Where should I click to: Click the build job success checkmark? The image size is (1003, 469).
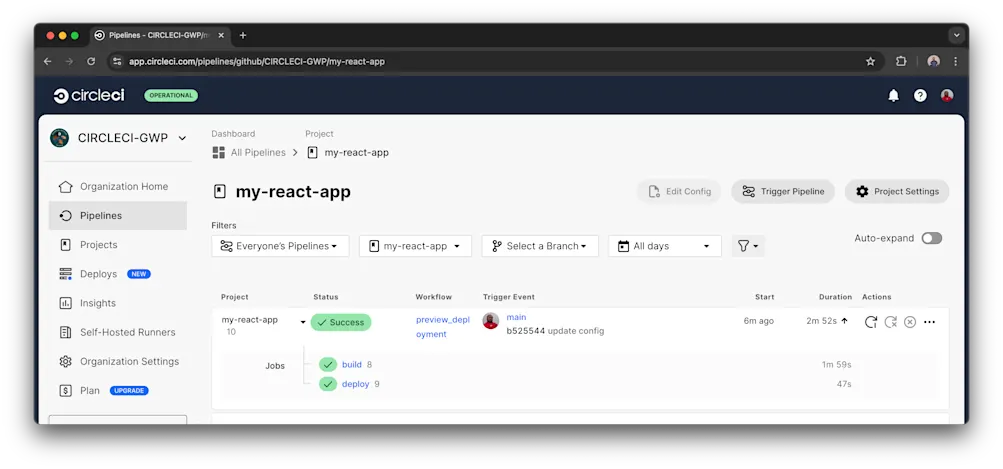pyautogui.click(x=328, y=365)
